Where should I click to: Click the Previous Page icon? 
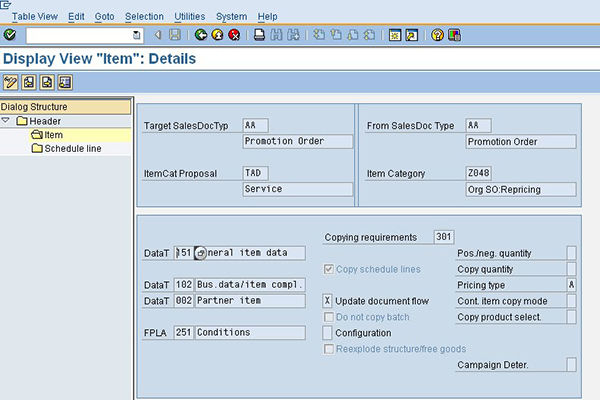tap(336, 35)
